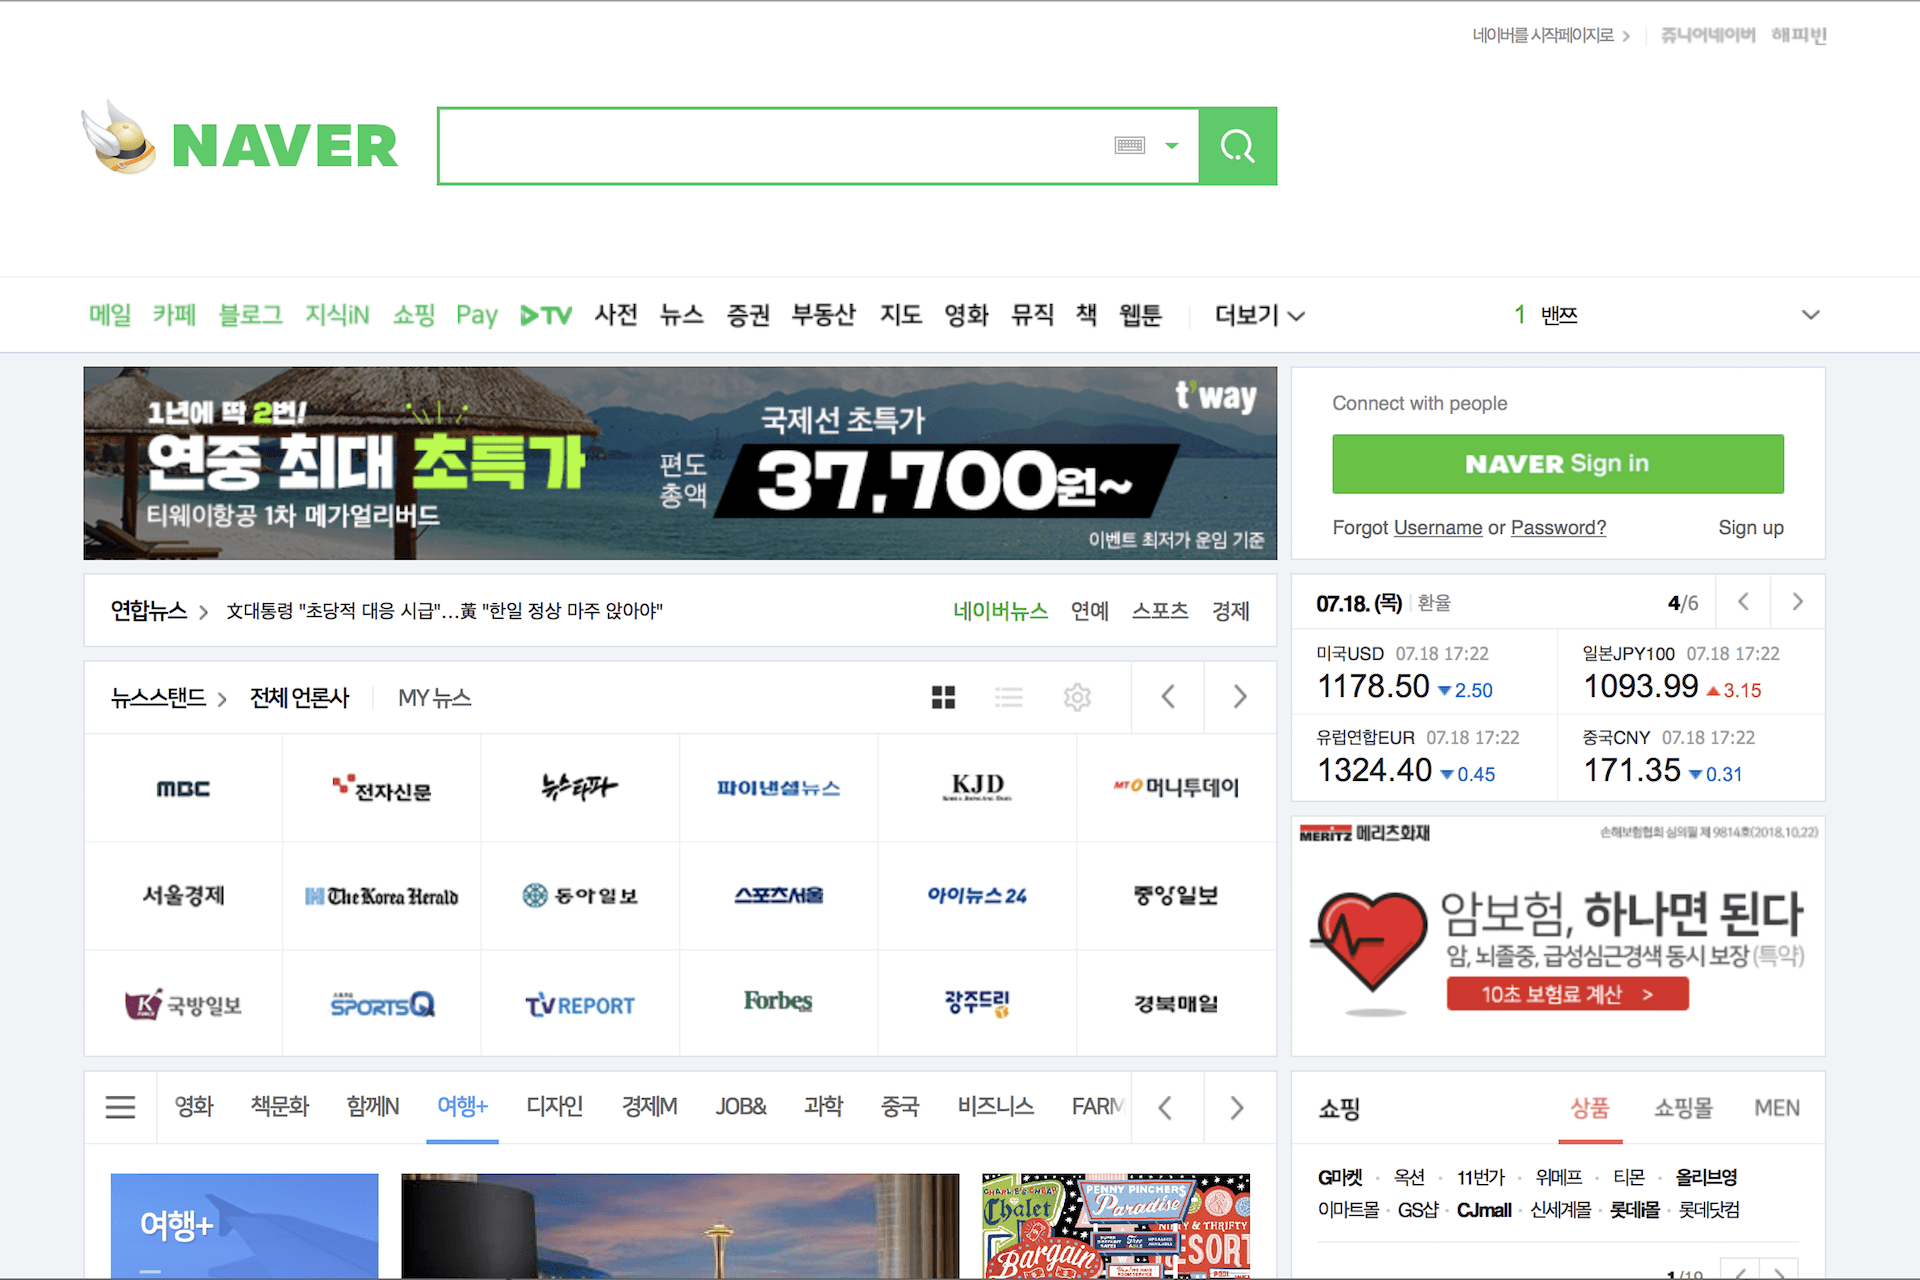Viewport: 1920px width, 1280px height.
Task: Open the on-screen keyboard icon in search box
Action: [1129, 146]
